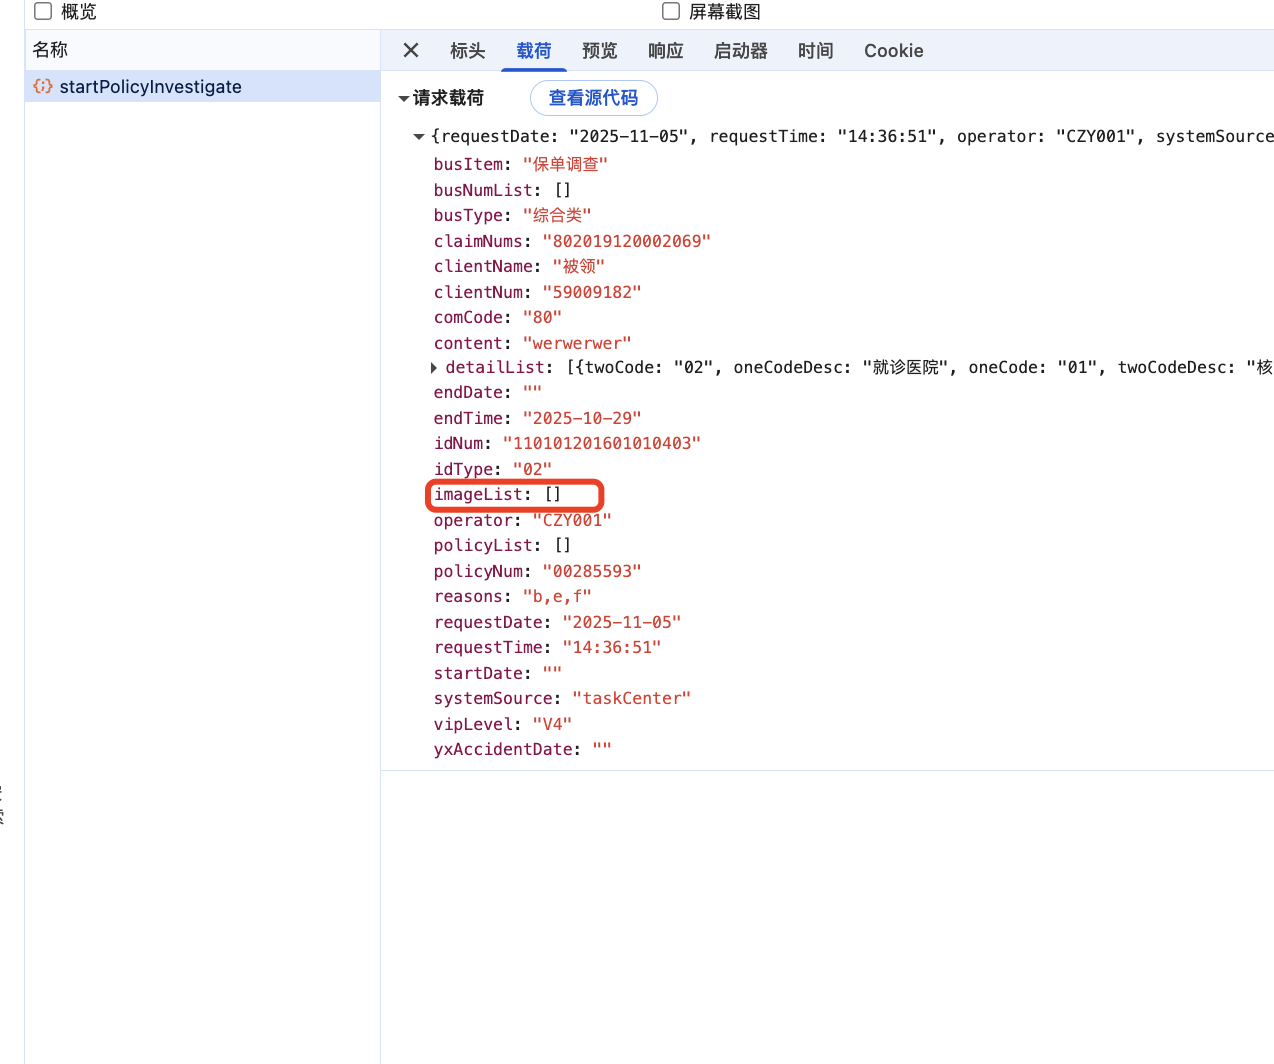Viewport: 1274px width, 1064px height.
Task: Click the 查看源代码 button
Action: point(593,98)
